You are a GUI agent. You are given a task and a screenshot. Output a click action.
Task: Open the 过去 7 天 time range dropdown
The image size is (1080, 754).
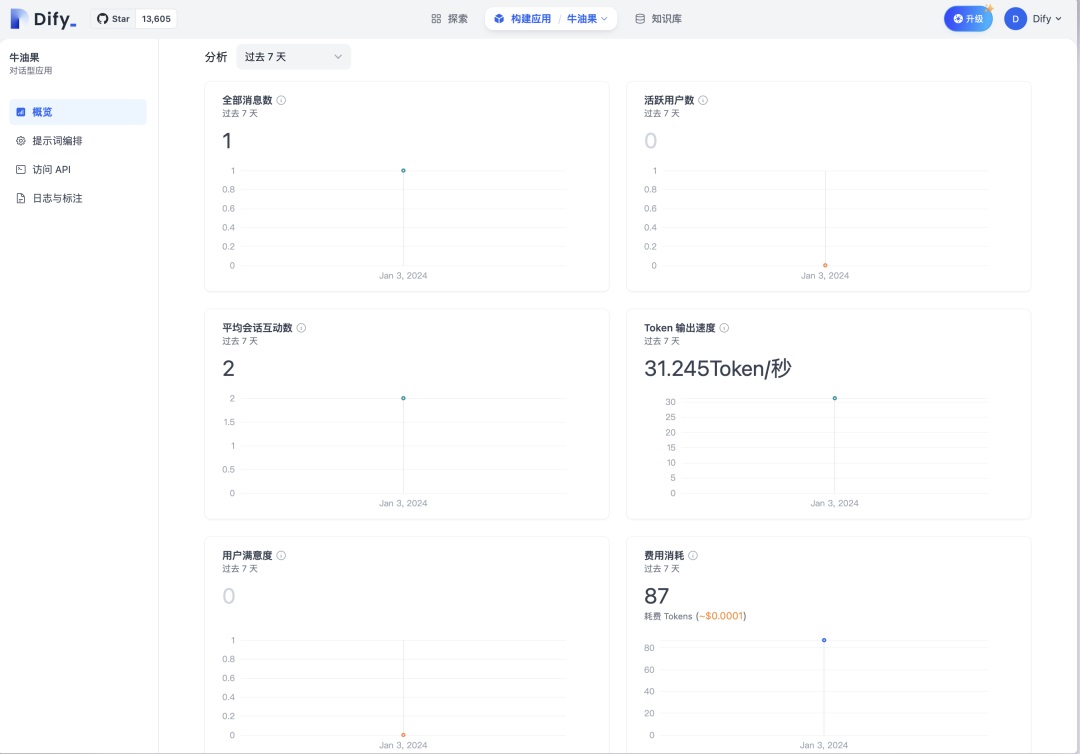(x=293, y=56)
